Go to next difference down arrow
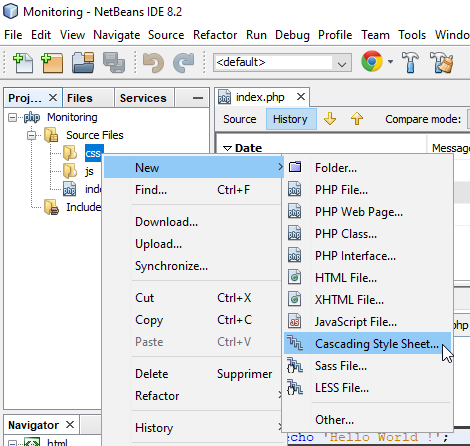Viewport: 470px width, 446px height. point(330,119)
